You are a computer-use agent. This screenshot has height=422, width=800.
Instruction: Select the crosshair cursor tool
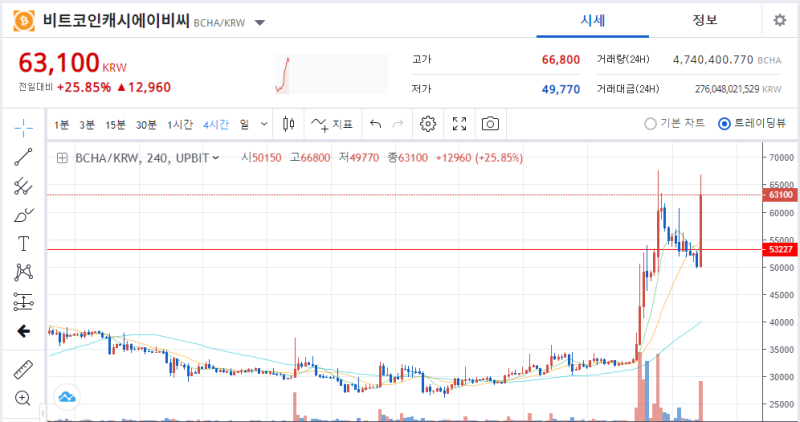[23, 128]
